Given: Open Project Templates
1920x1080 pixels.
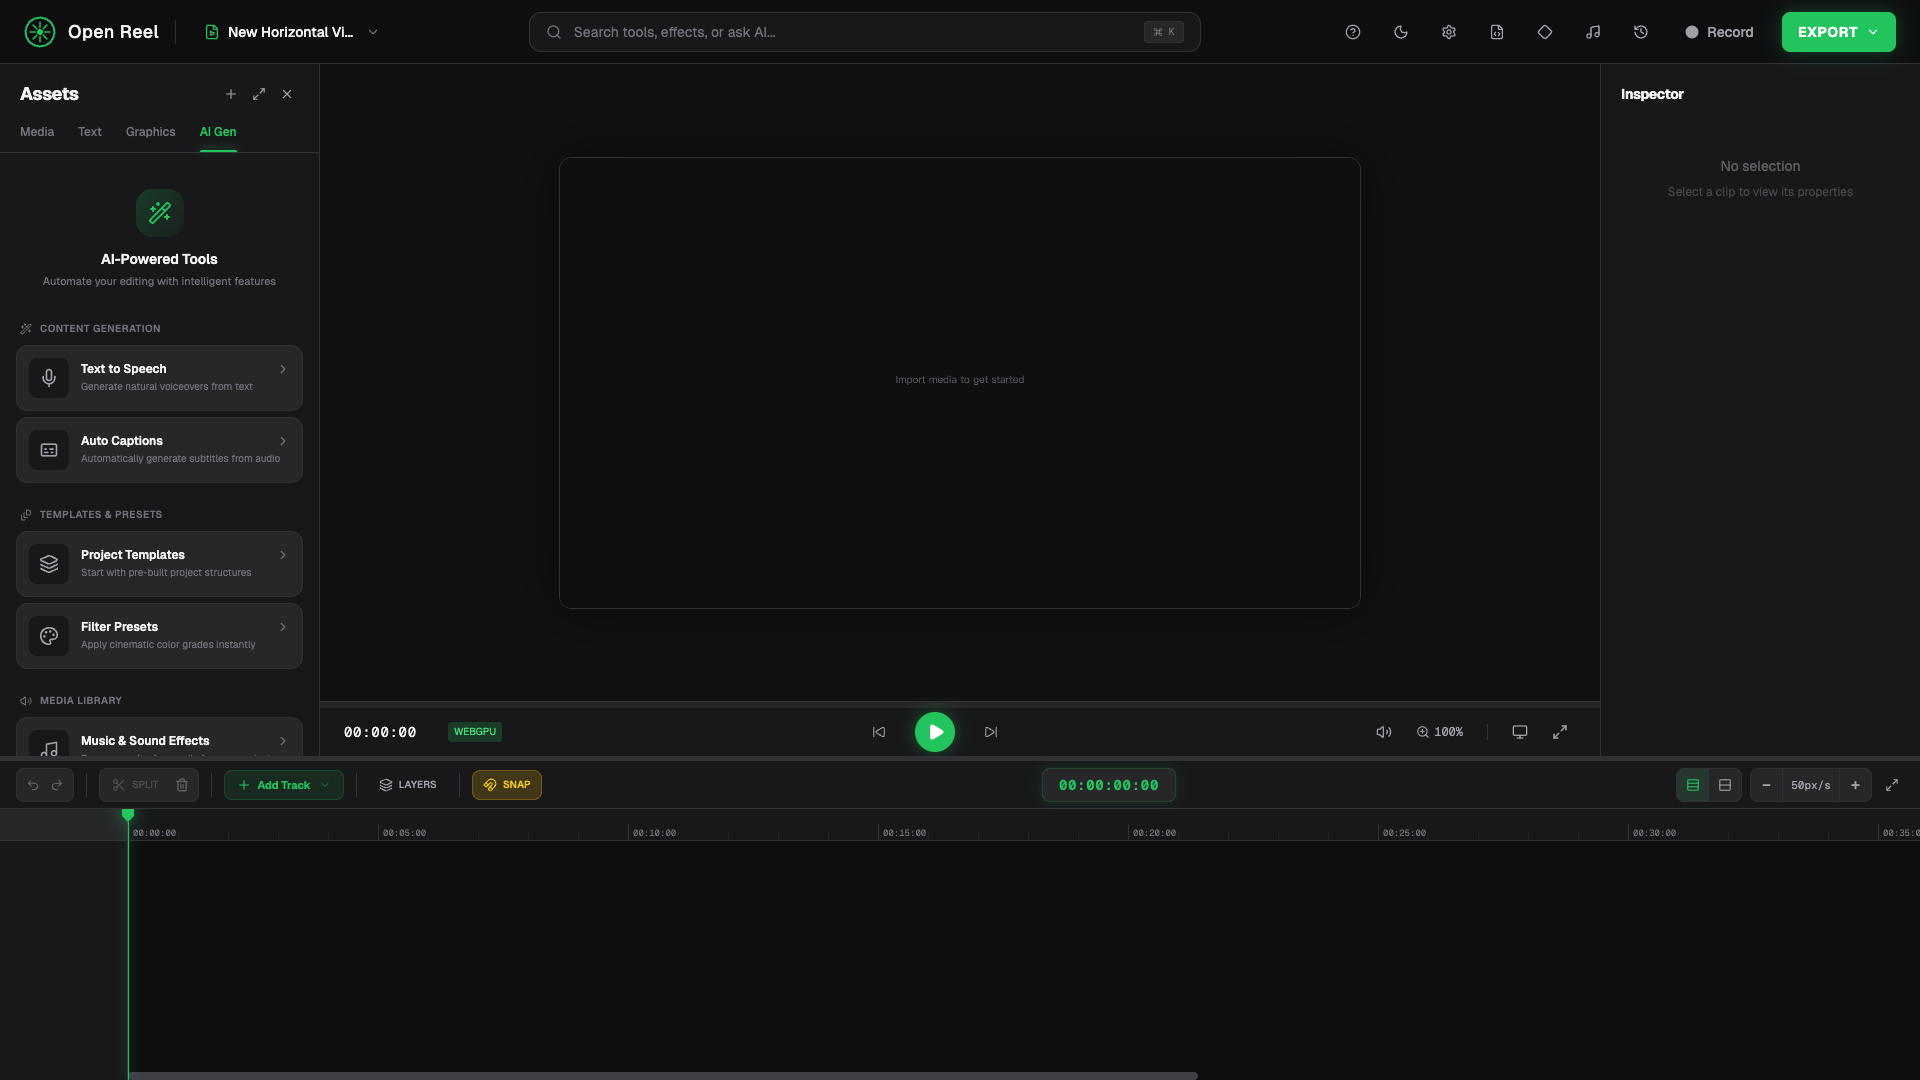Looking at the screenshot, I should [159, 564].
